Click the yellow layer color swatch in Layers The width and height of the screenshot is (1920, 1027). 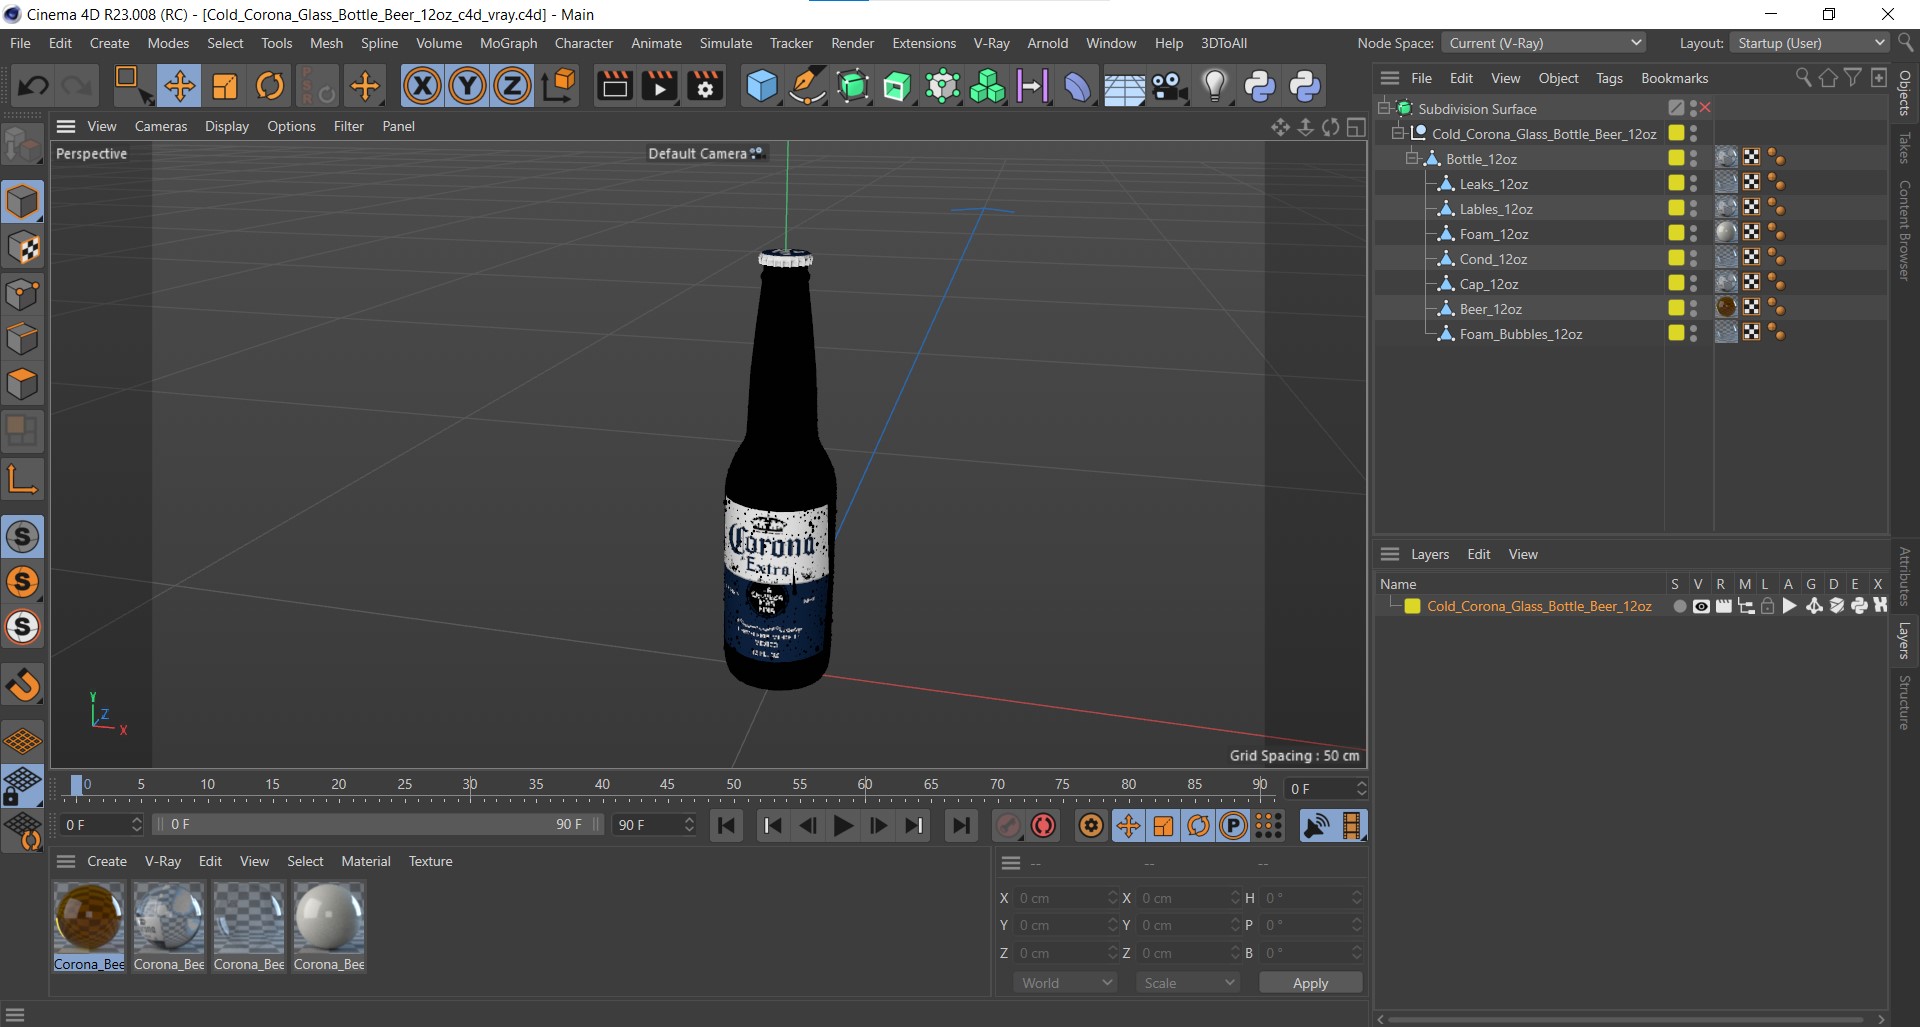tap(1412, 606)
